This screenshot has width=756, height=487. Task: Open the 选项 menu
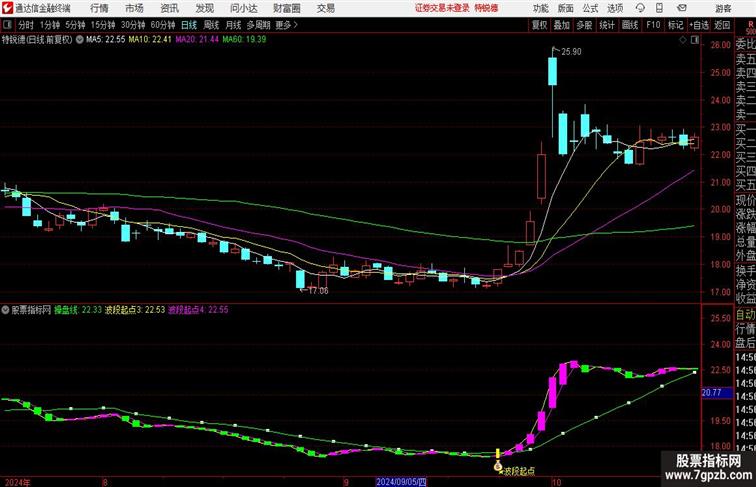[x=615, y=8]
